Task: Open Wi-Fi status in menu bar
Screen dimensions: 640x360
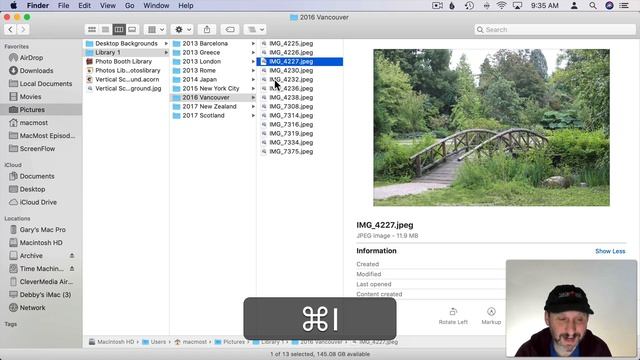Action: 502,6
